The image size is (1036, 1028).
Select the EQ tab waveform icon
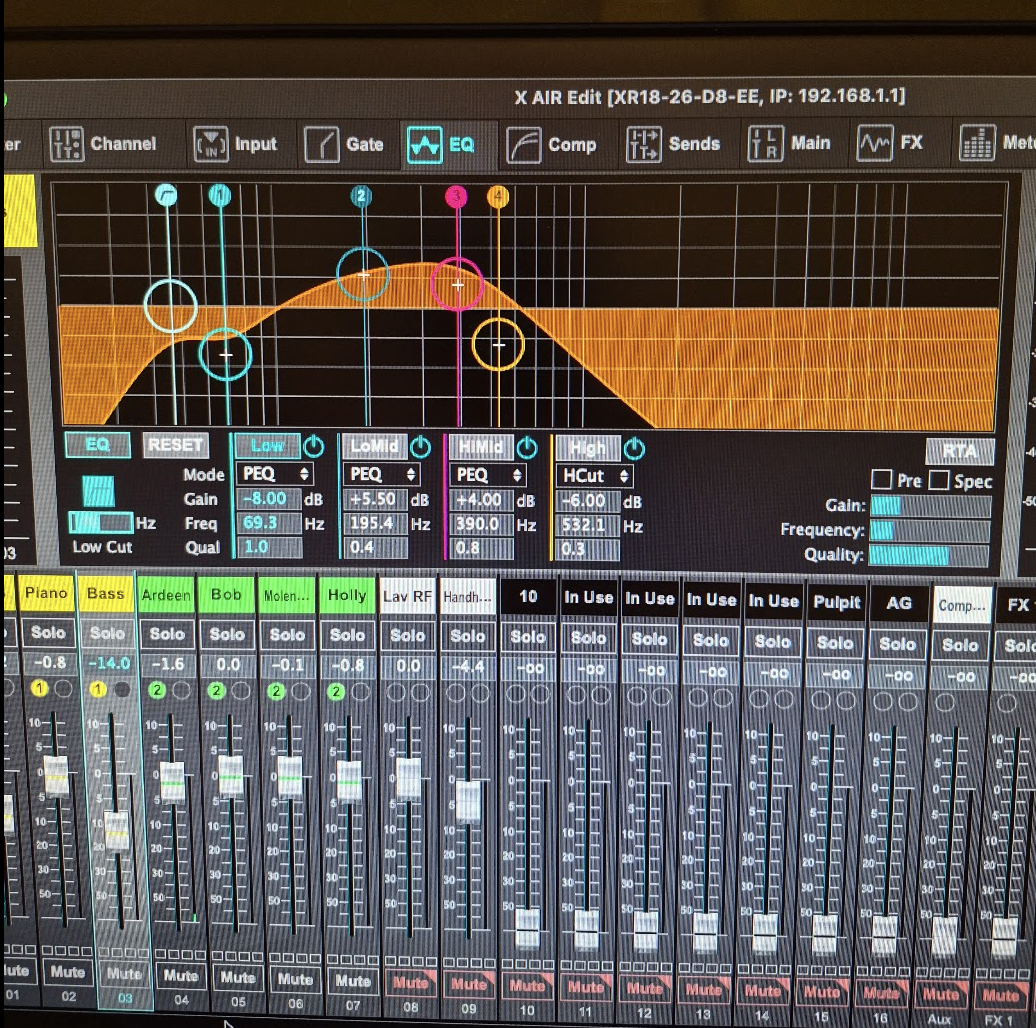pos(424,145)
